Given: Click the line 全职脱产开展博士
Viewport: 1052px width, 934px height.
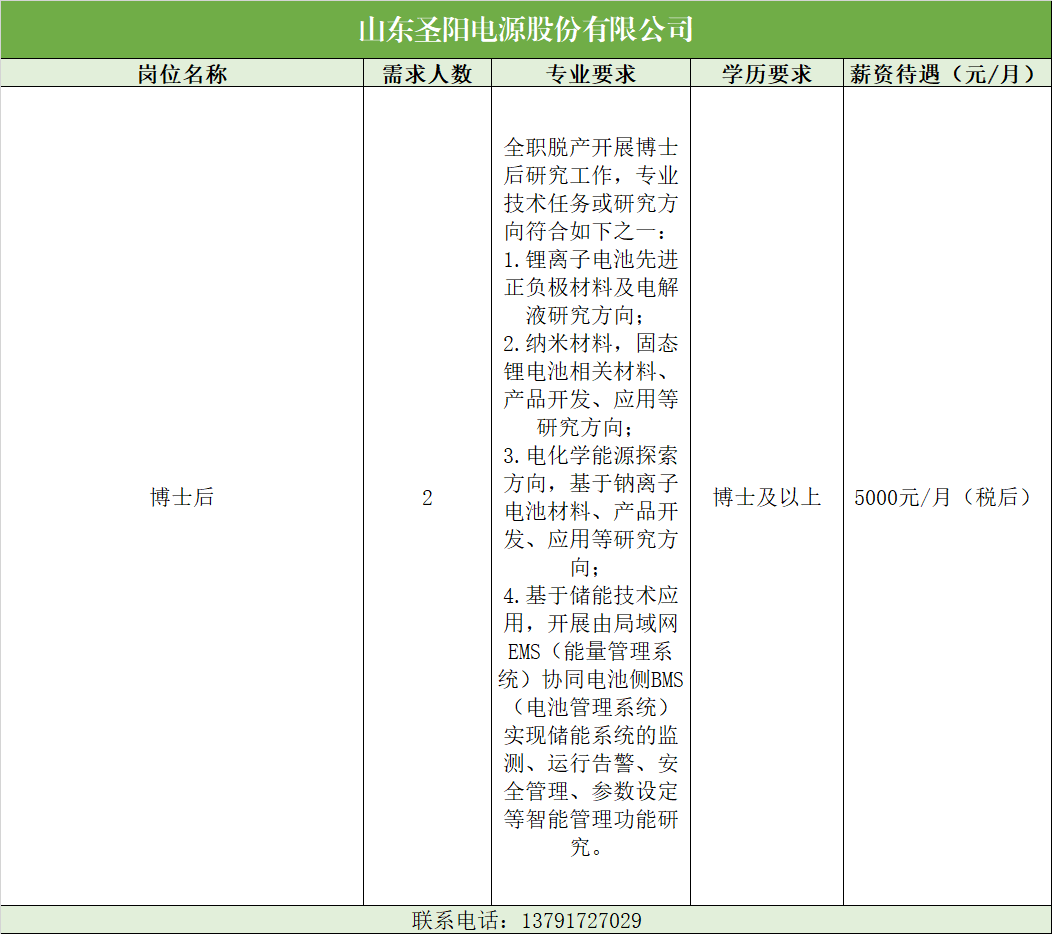Looking at the screenshot, I should pyautogui.click(x=590, y=147).
